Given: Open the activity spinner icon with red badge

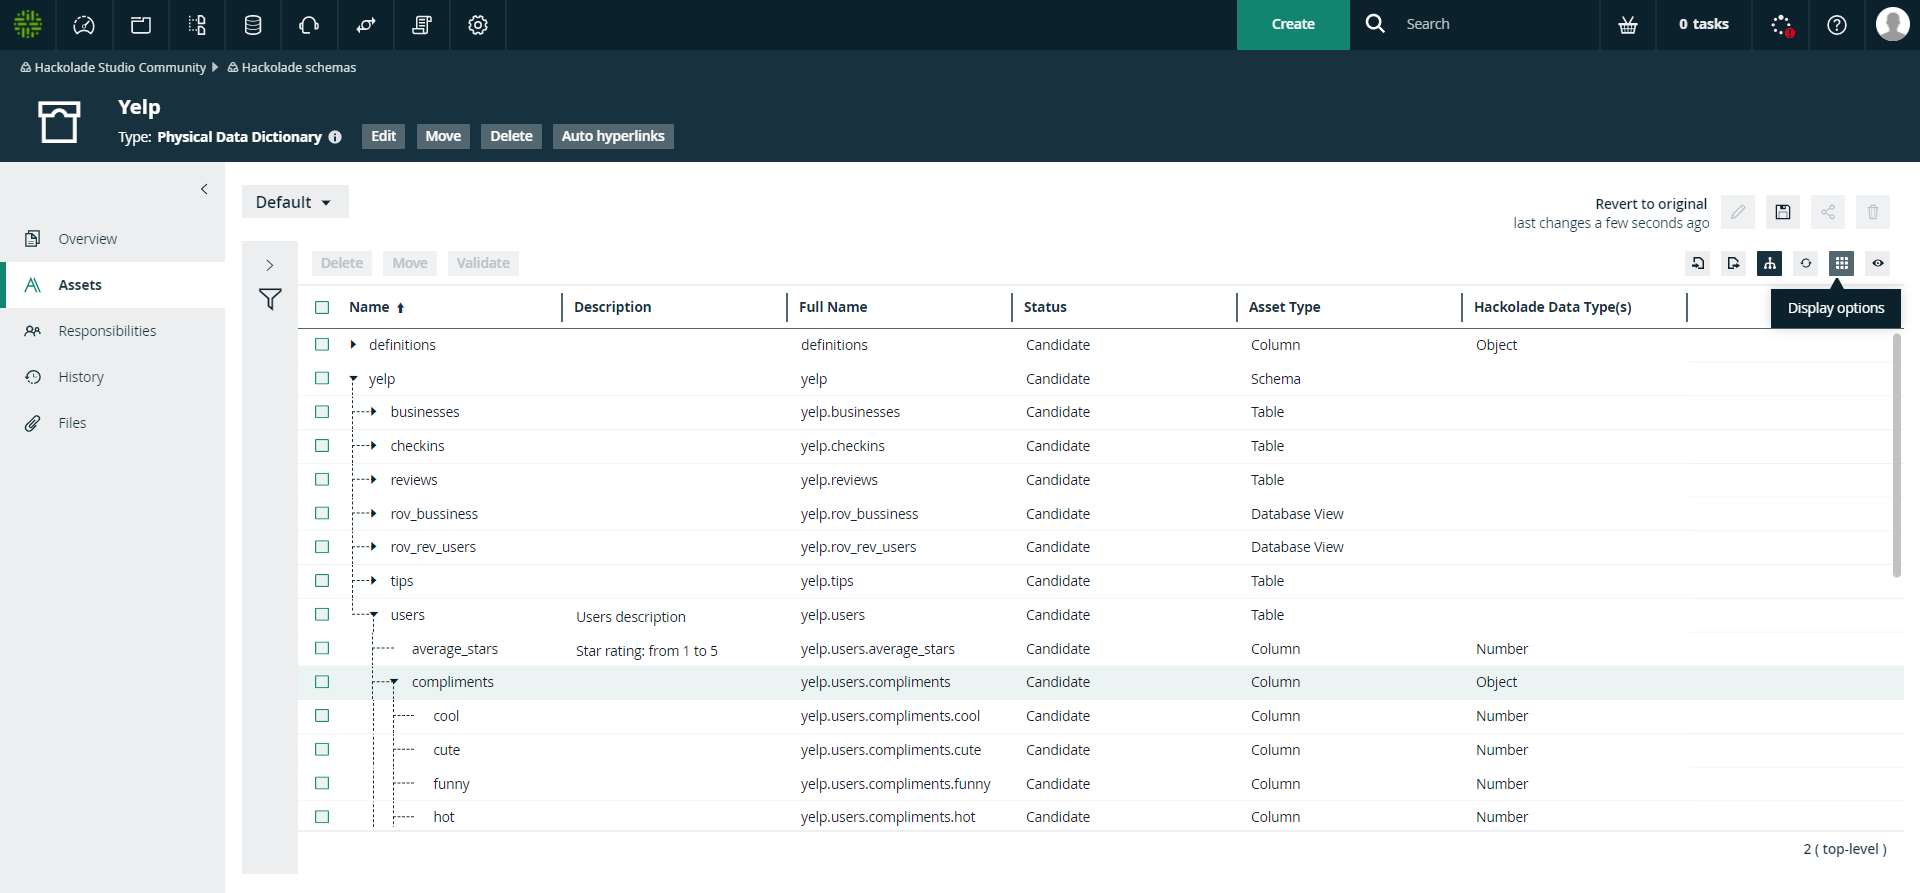Looking at the screenshot, I should tap(1782, 25).
